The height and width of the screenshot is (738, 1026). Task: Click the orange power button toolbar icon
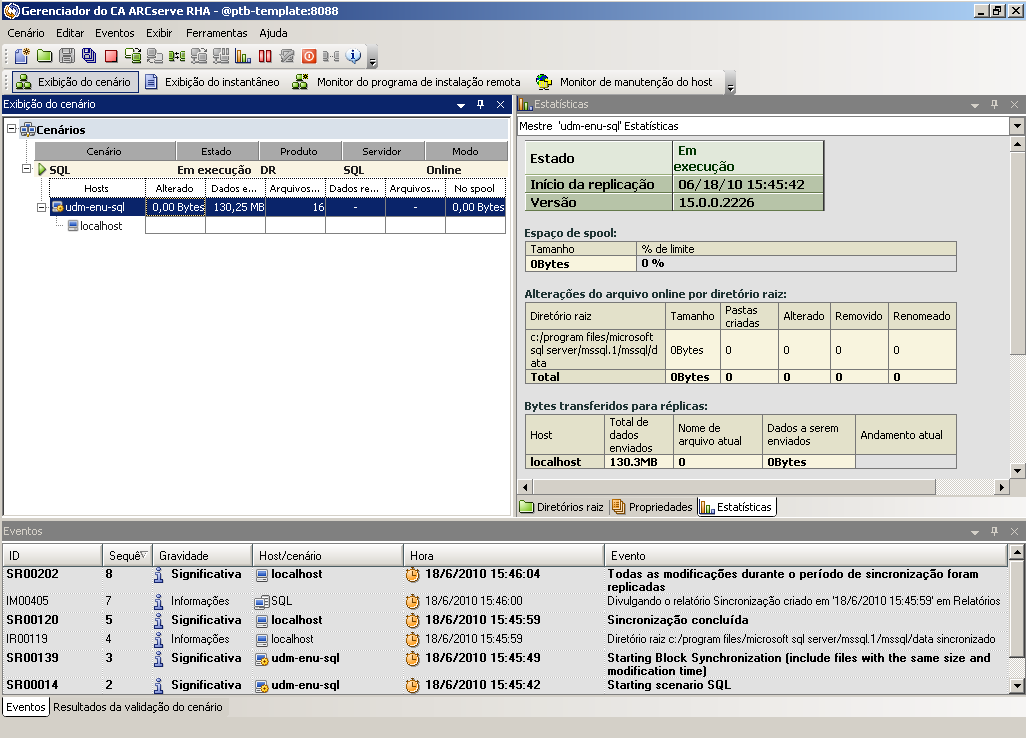309,56
